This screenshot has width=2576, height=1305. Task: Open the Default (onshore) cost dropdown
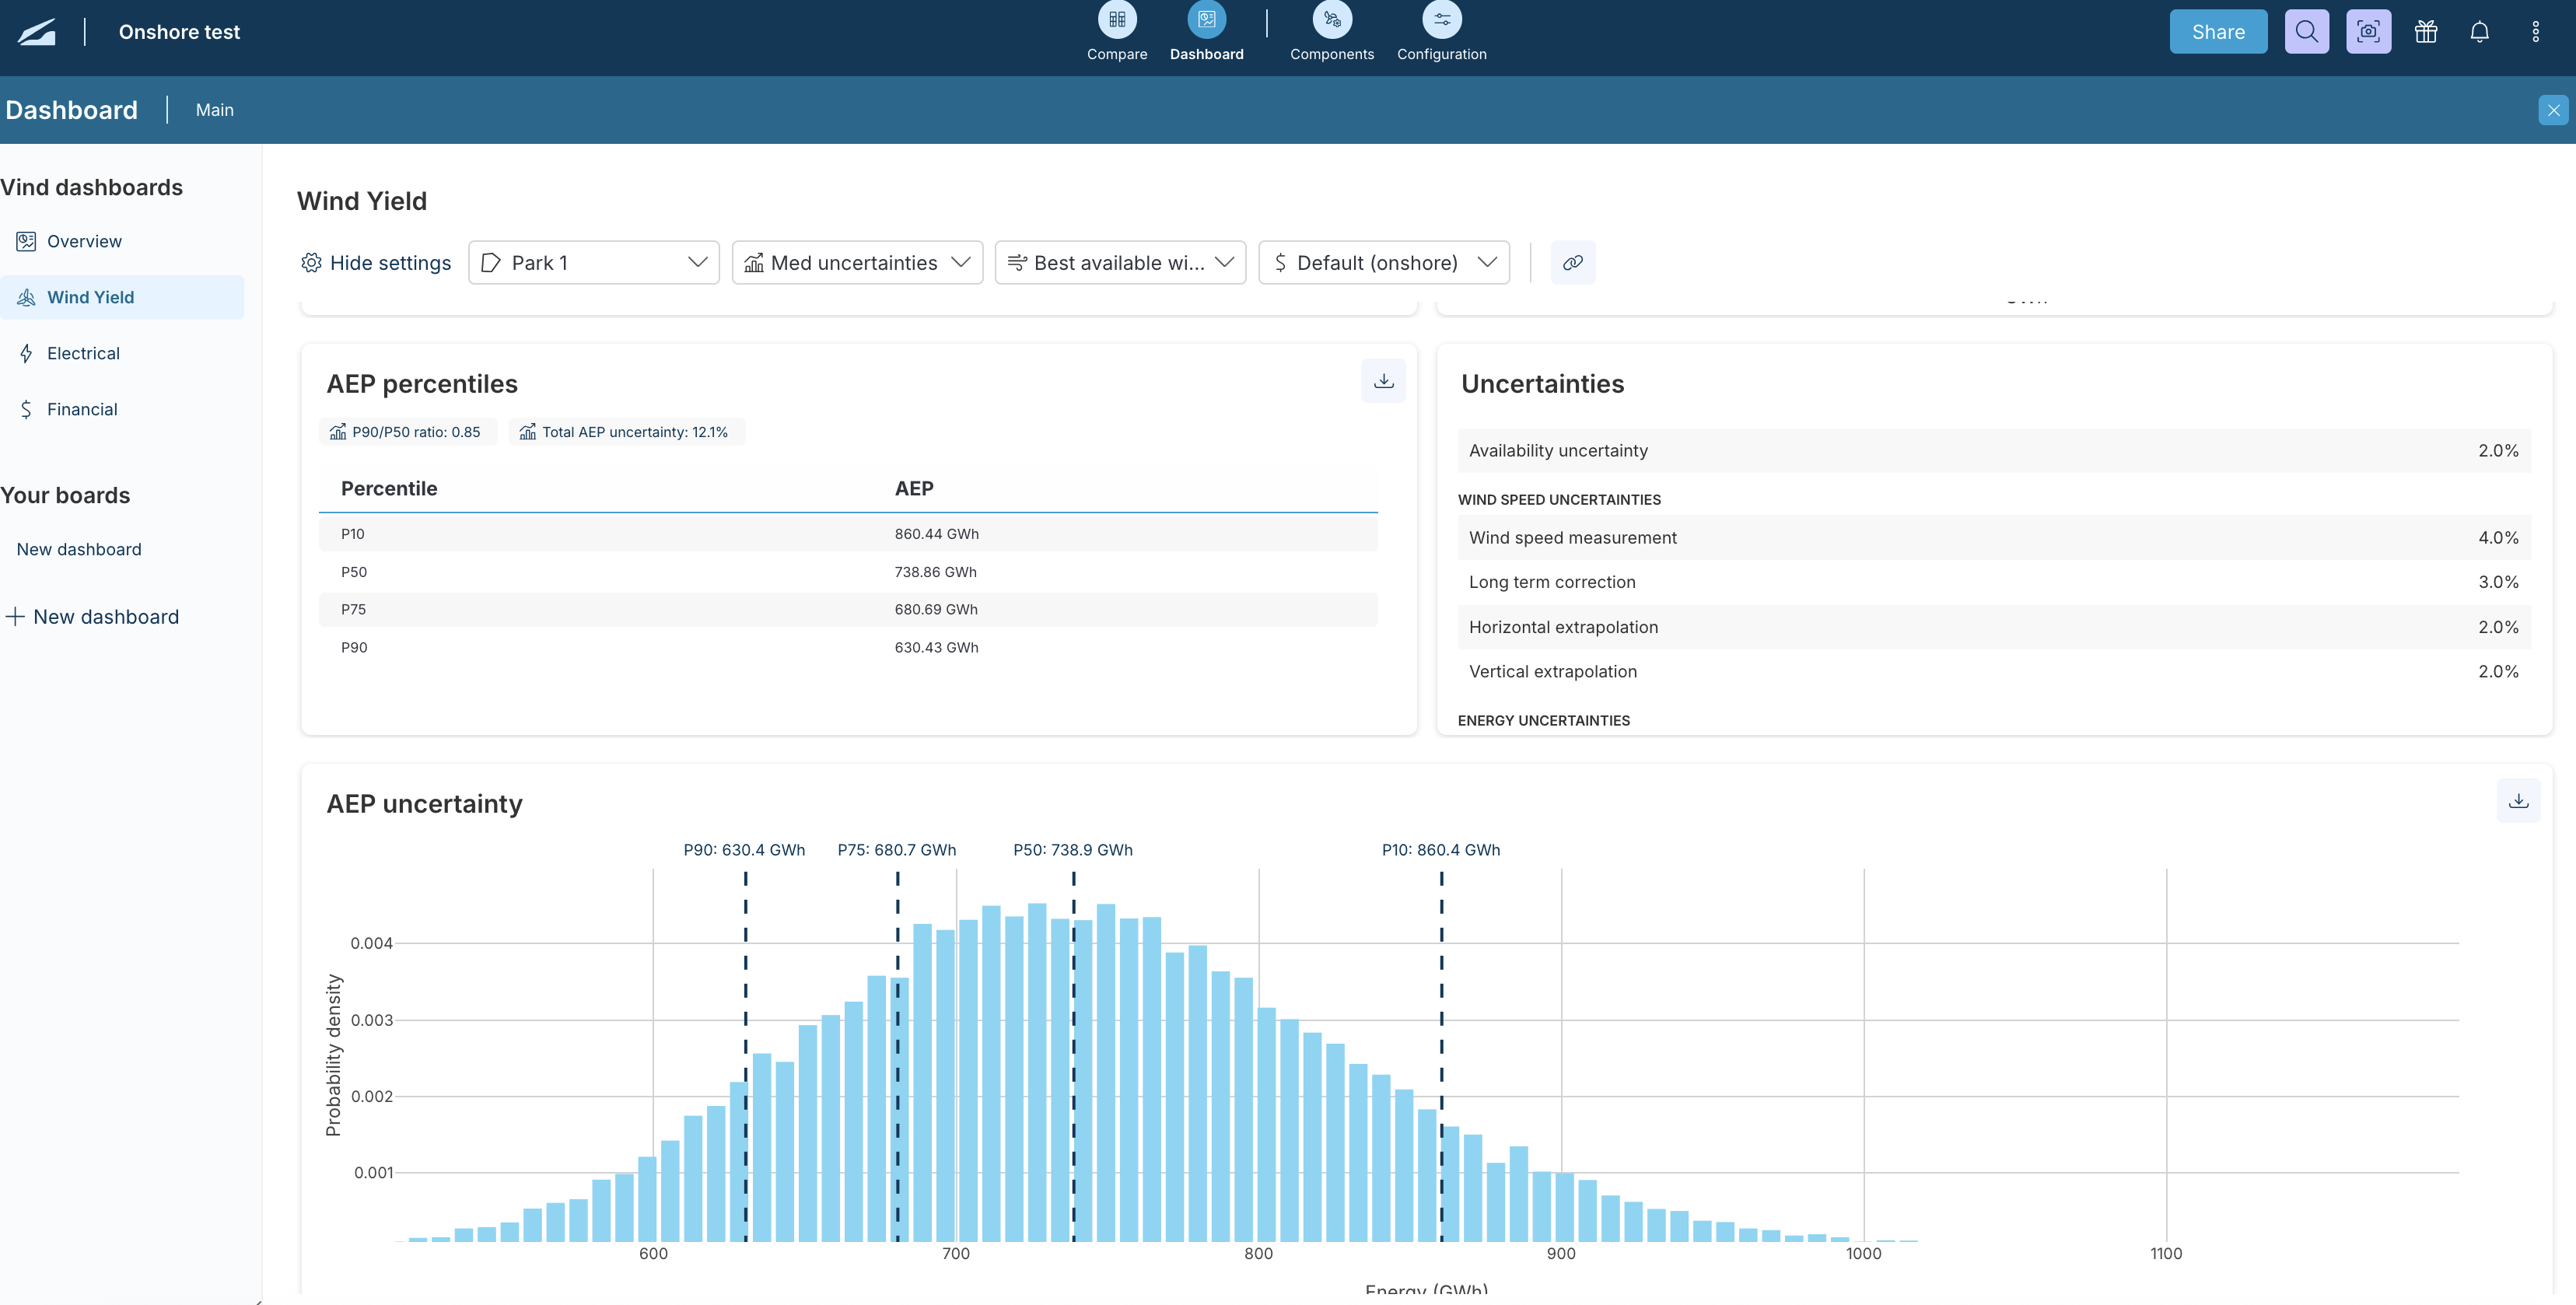click(1383, 263)
